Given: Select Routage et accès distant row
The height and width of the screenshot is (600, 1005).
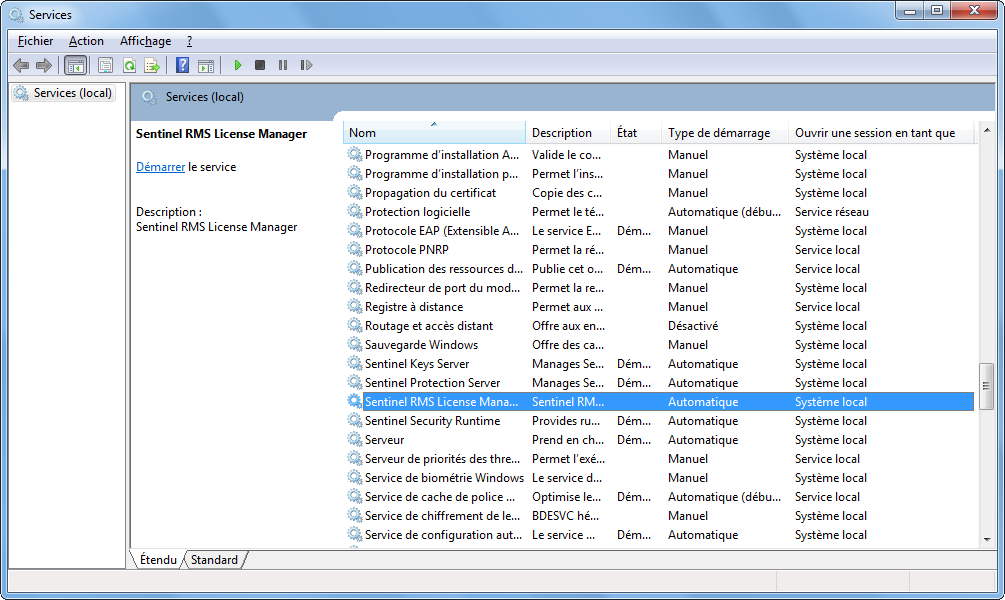Looking at the screenshot, I should [660, 326].
